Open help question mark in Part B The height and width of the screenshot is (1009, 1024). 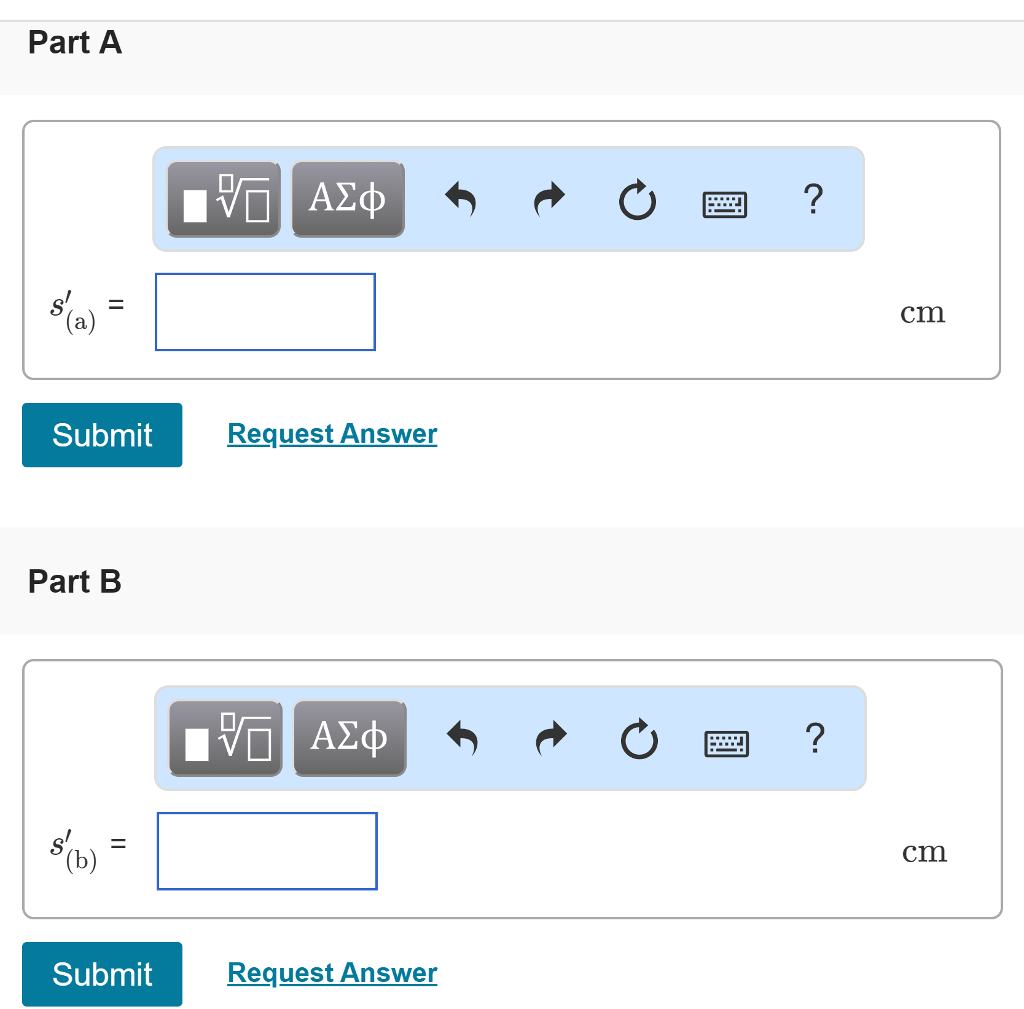click(x=815, y=739)
